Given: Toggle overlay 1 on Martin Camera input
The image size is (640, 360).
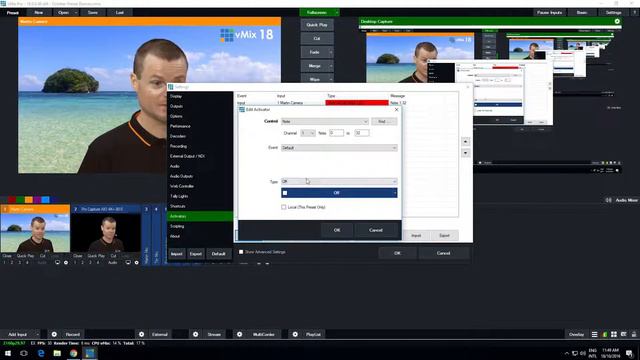Looking at the screenshot, I should point(4,262).
